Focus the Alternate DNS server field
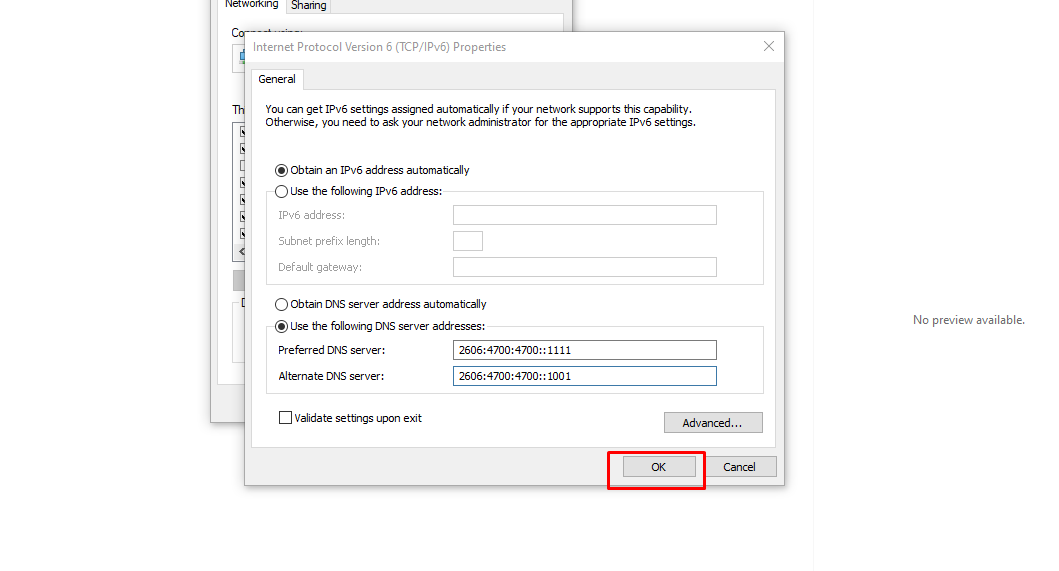The image size is (1059, 571). tap(584, 376)
